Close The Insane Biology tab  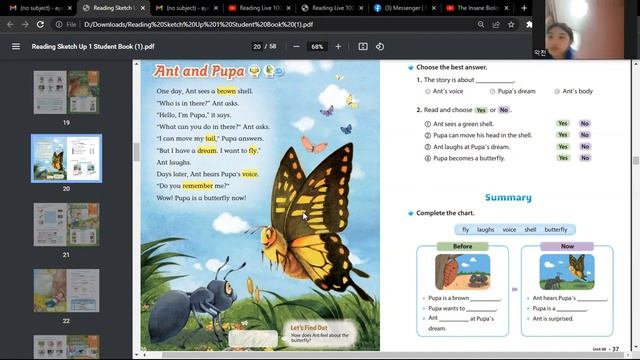(506, 8)
